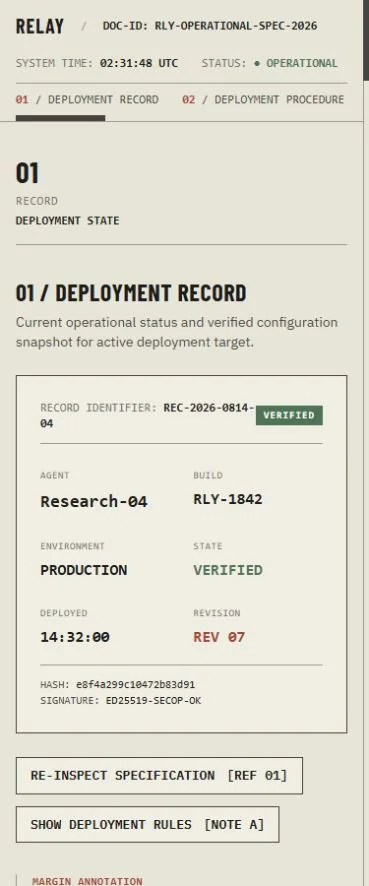Select record identifier REC-2026-0814-04
Viewport: 369px width, 886px height.
[147, 415]
